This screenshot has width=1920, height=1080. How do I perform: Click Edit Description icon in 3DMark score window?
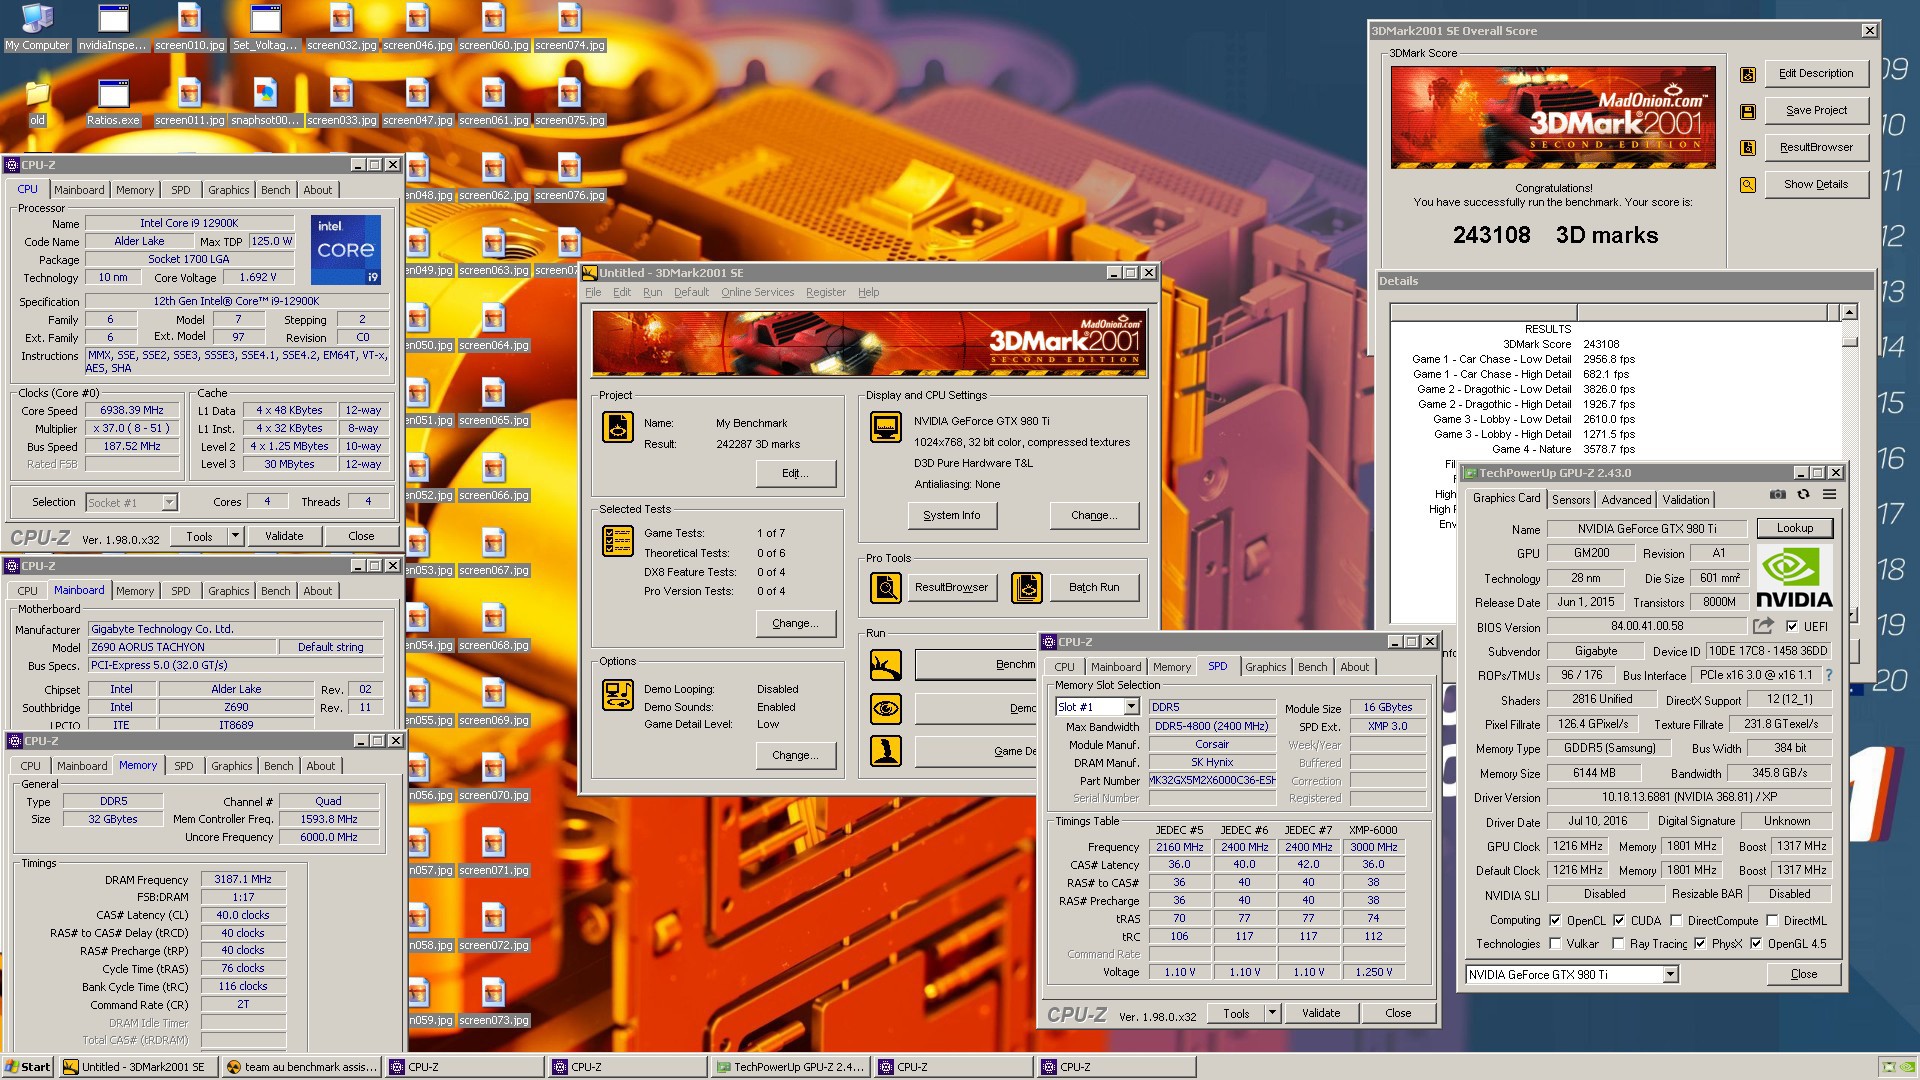coord(1748,74)
